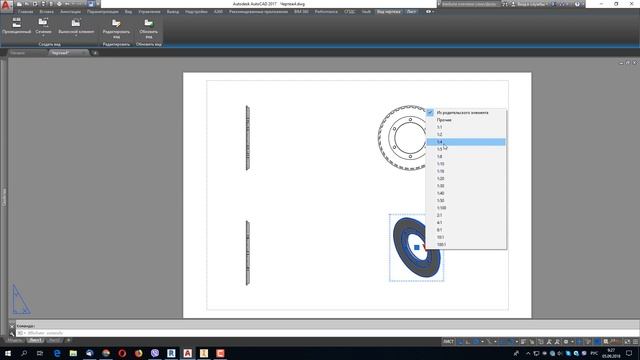The image size is (640, 360).
Task: Select scale 1:10 in the list
Action: click(466, 164)
